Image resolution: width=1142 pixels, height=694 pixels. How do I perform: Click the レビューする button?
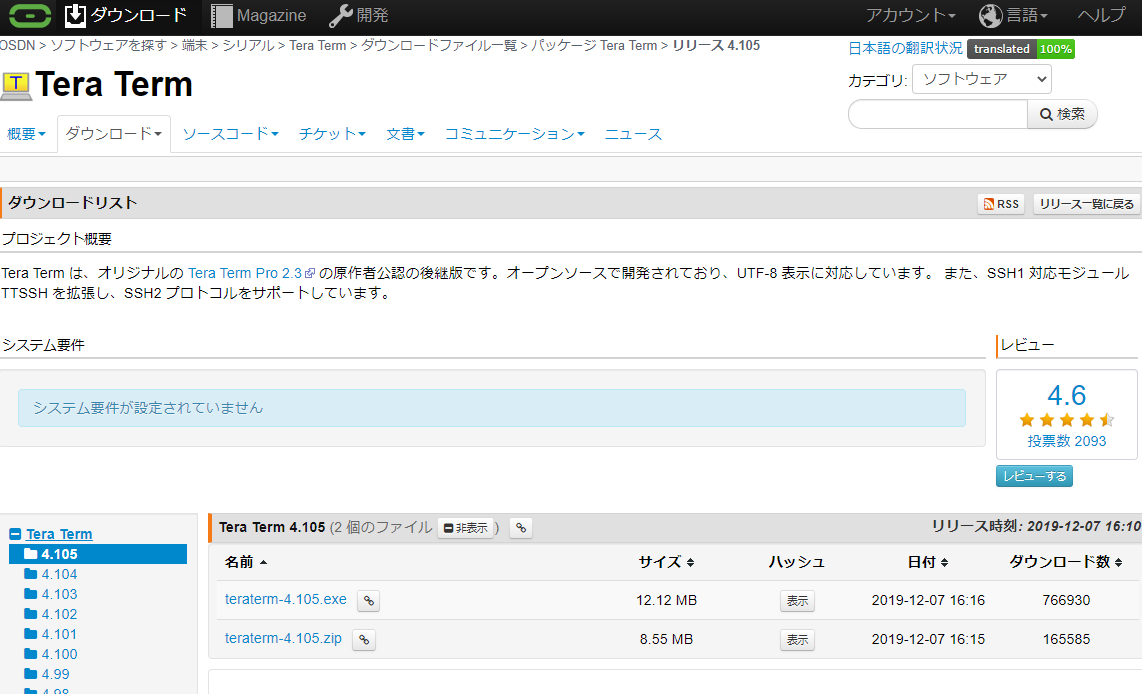click(1034, 476)
